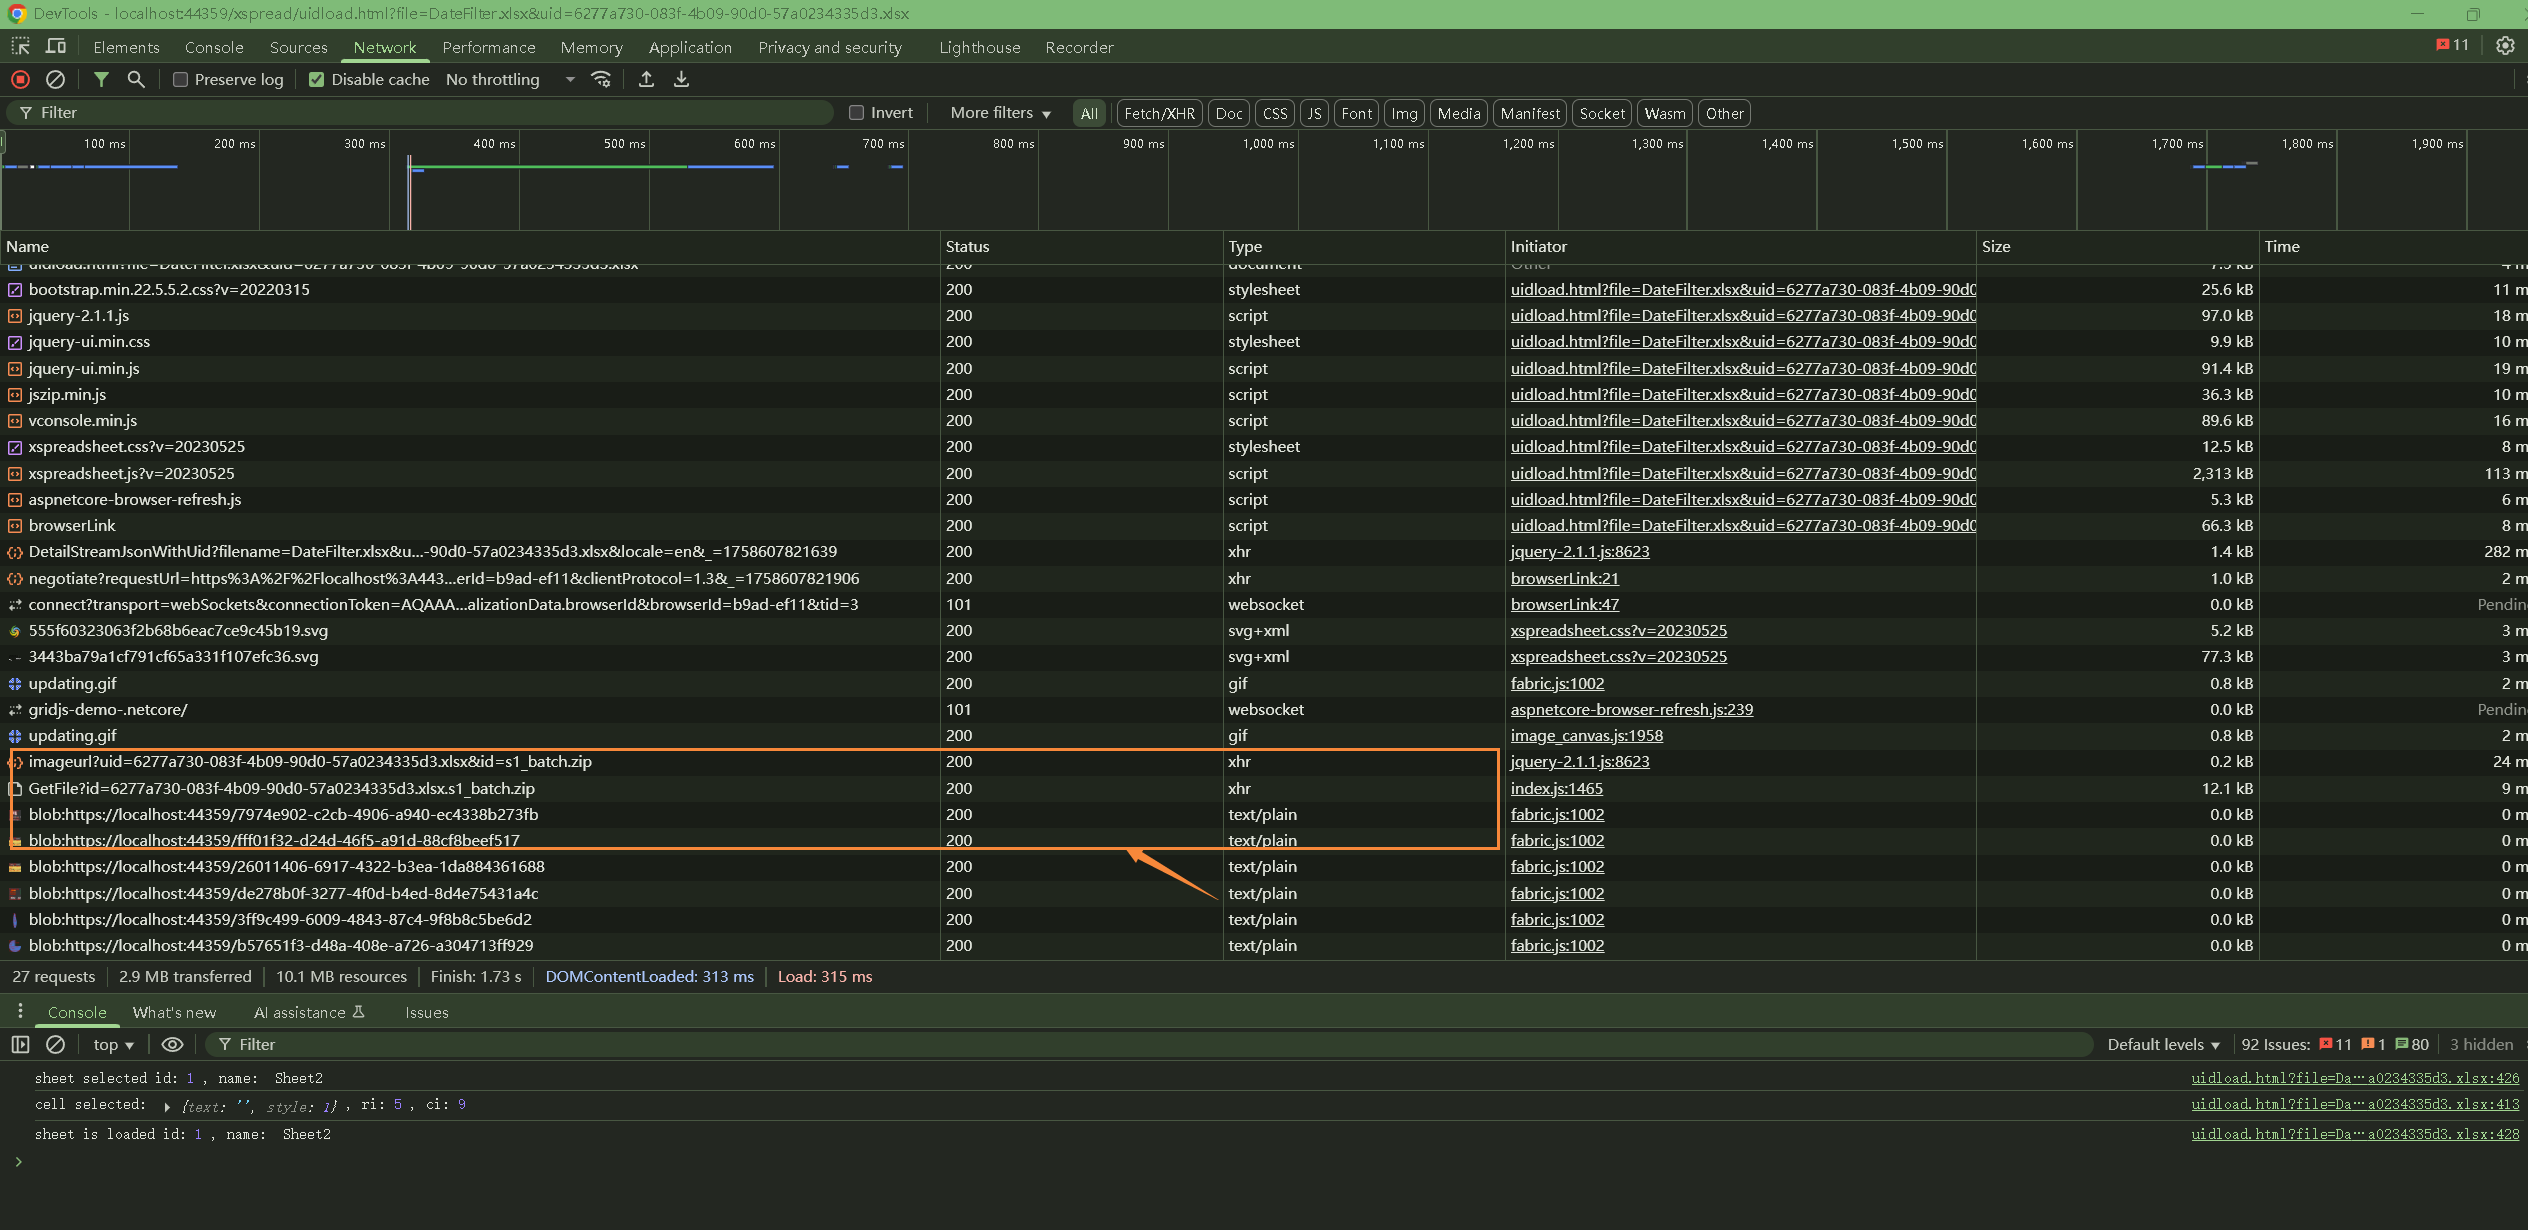Toggle the network filter funnel icon
Image resolution: width=2528 pixels, height=1230 pixels.
[x=101, y=79]
